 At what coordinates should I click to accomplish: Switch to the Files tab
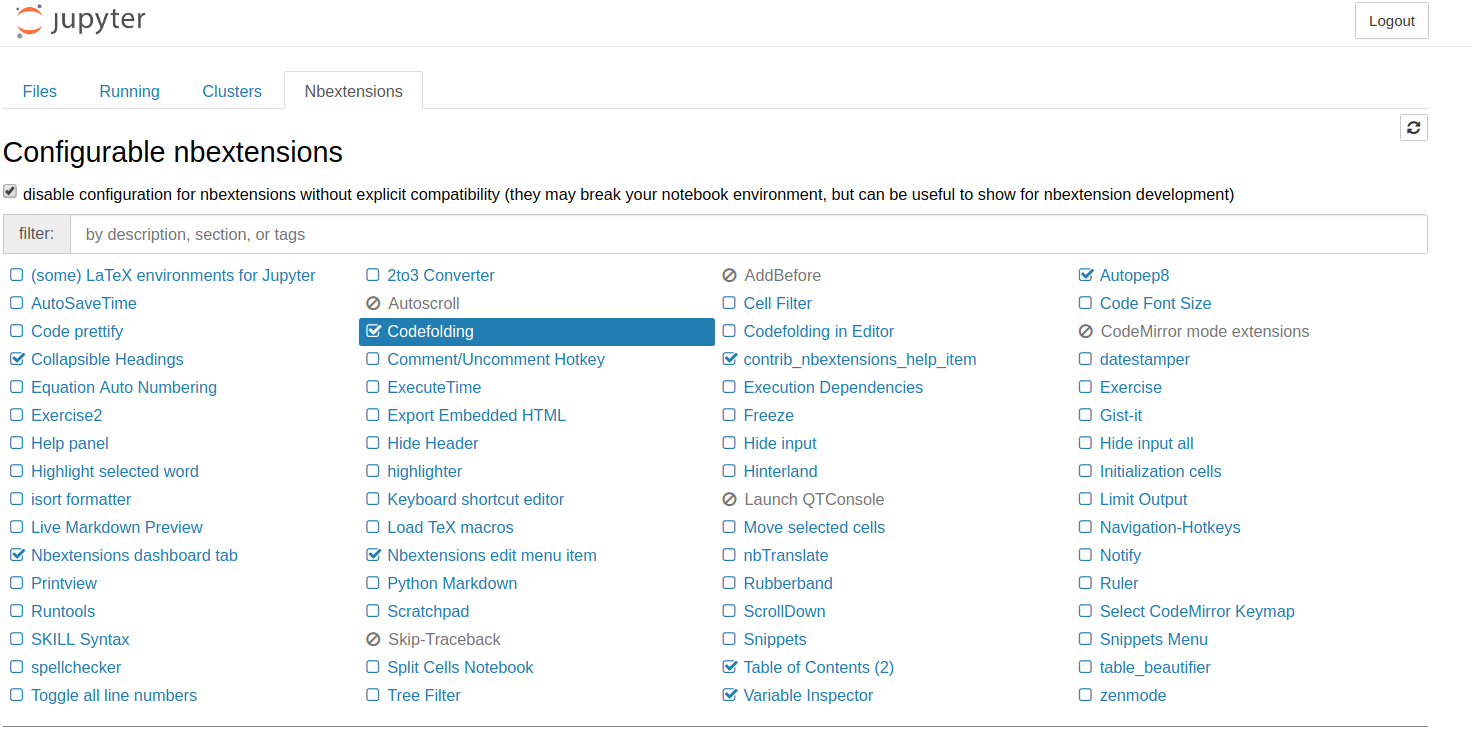[40, 91]
